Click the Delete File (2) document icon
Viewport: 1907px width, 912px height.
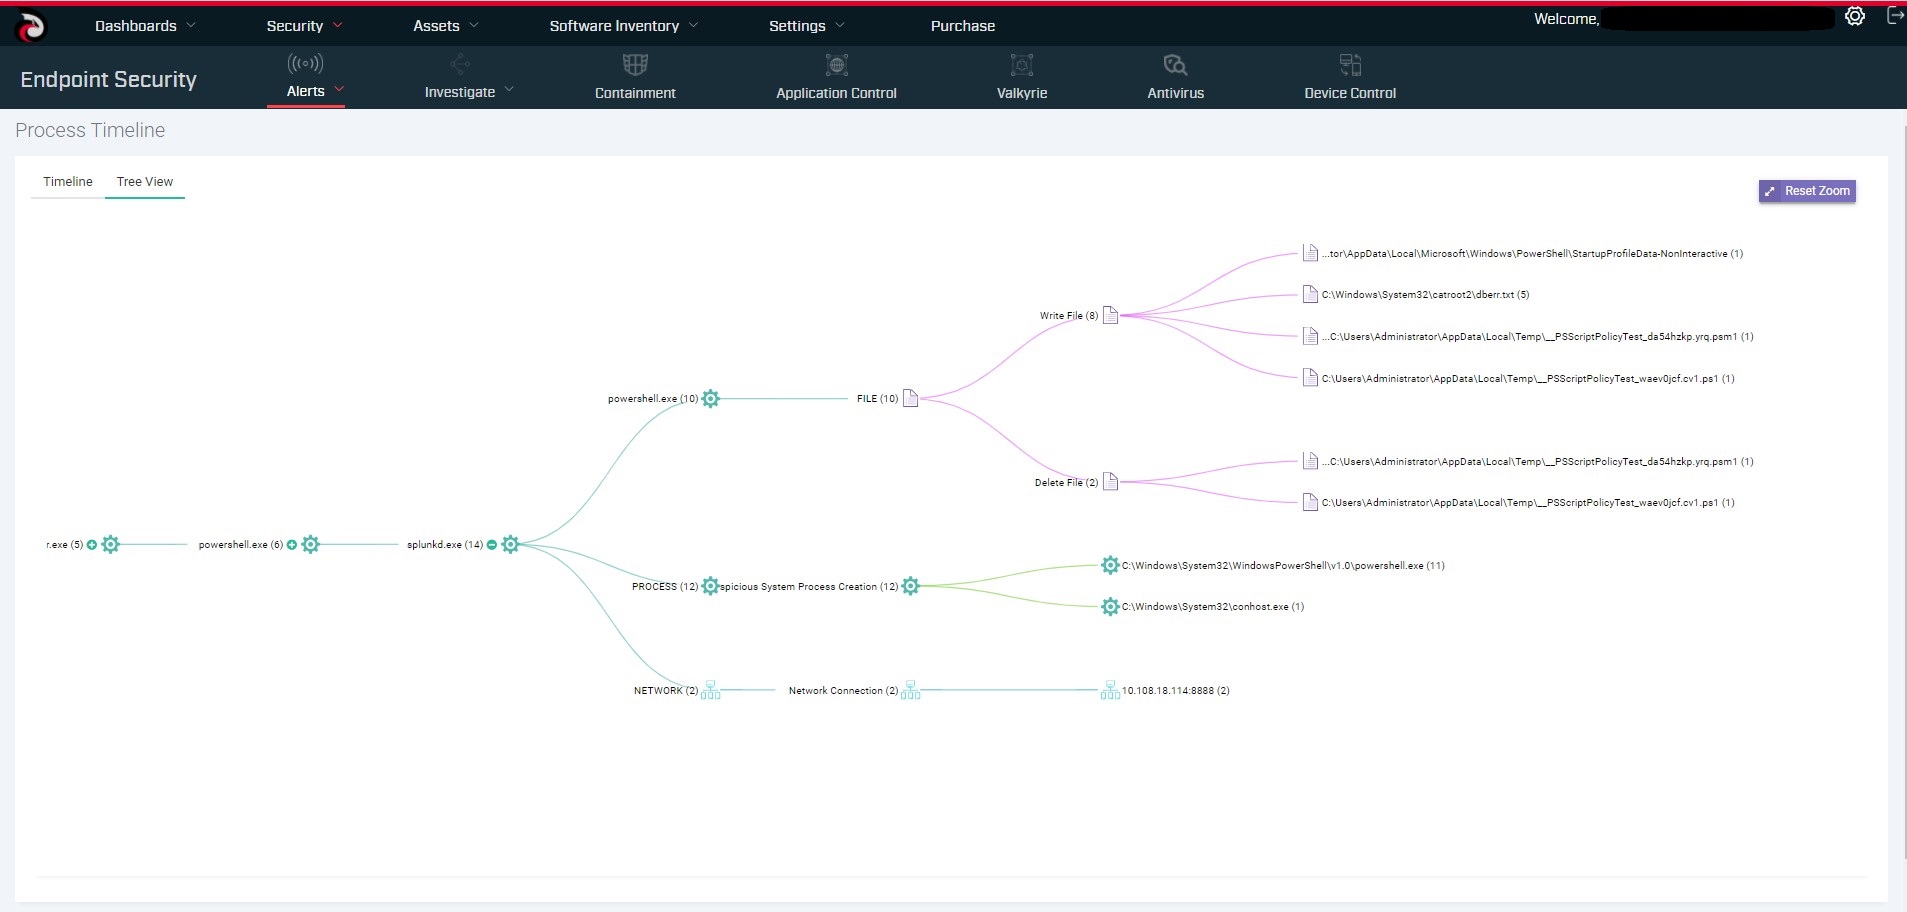click(x=1110, y=482)
